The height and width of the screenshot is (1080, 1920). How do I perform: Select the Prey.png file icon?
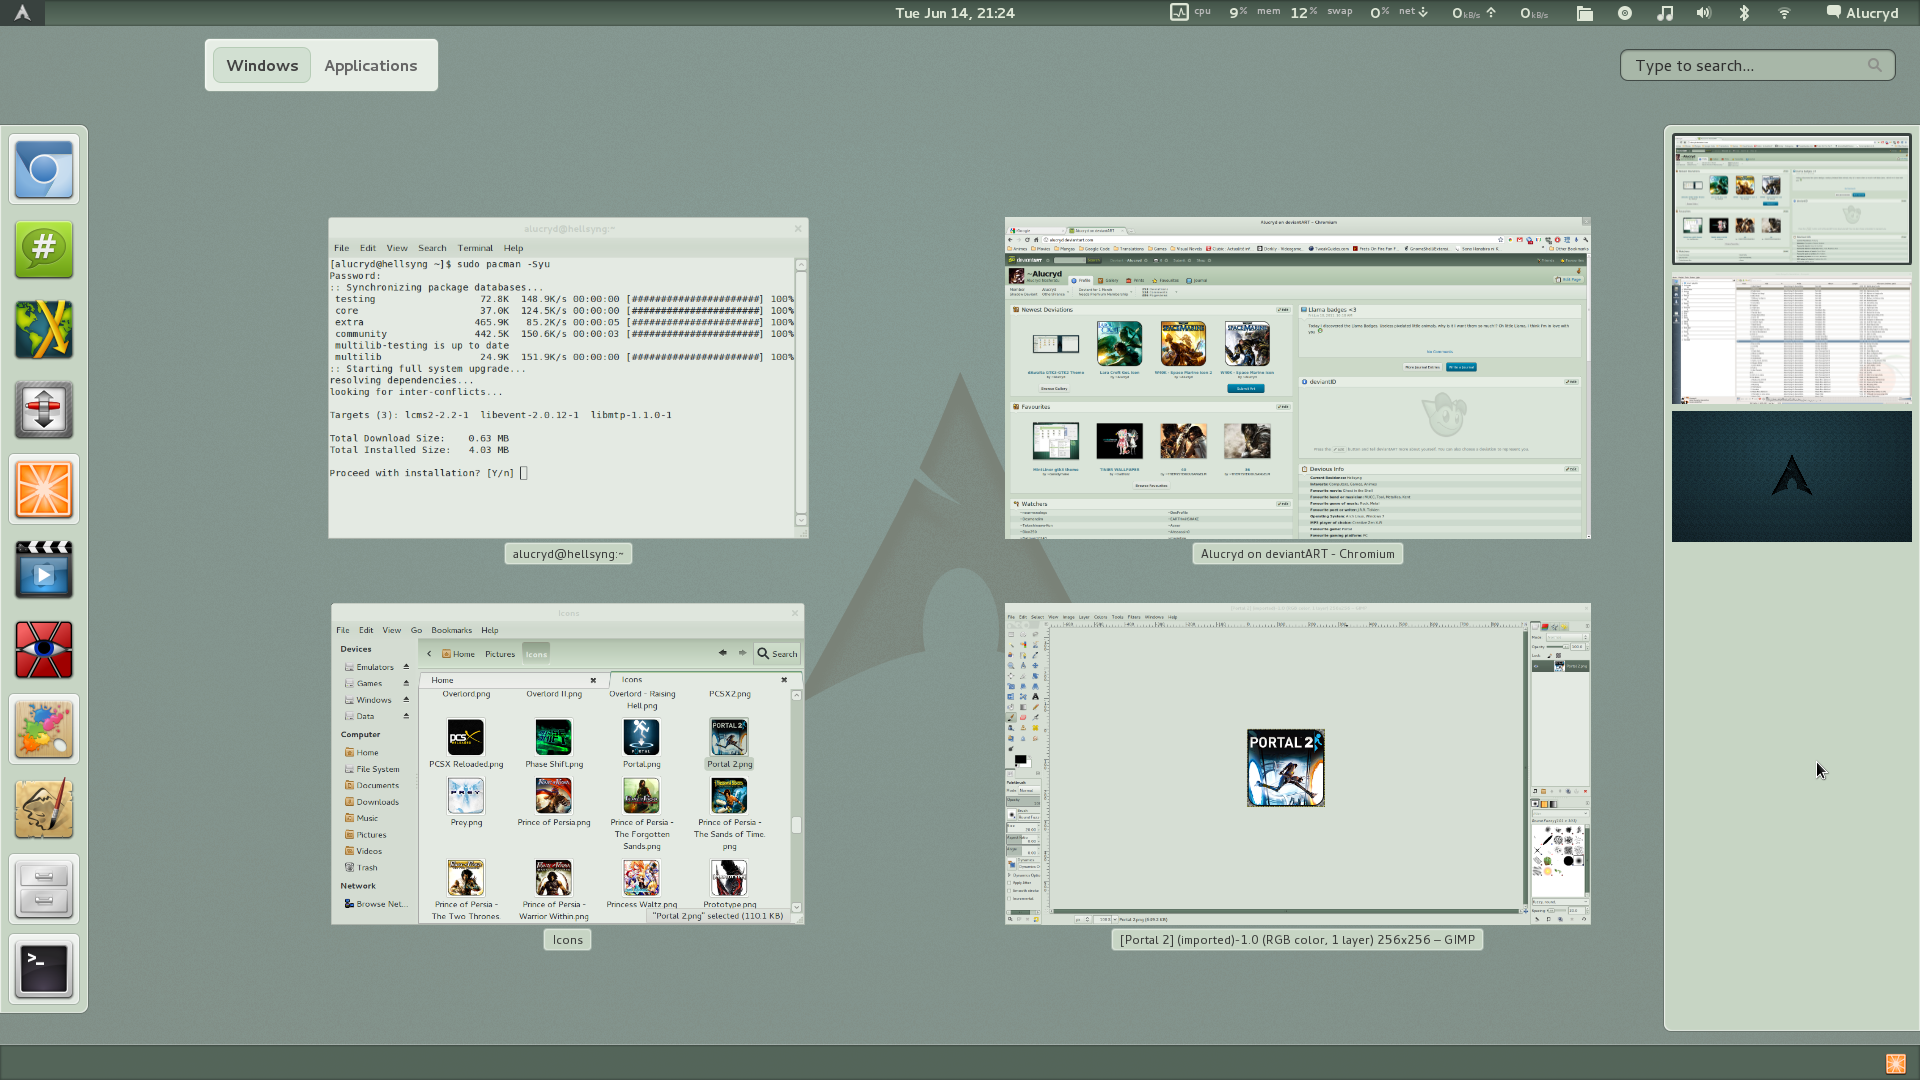[x=466, y=796]
